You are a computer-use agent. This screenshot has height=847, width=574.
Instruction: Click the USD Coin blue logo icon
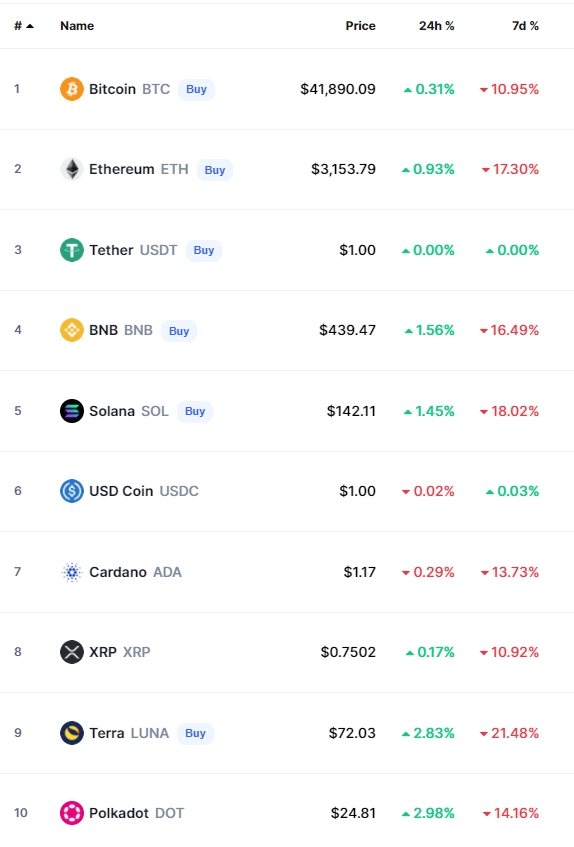point(72,491)
